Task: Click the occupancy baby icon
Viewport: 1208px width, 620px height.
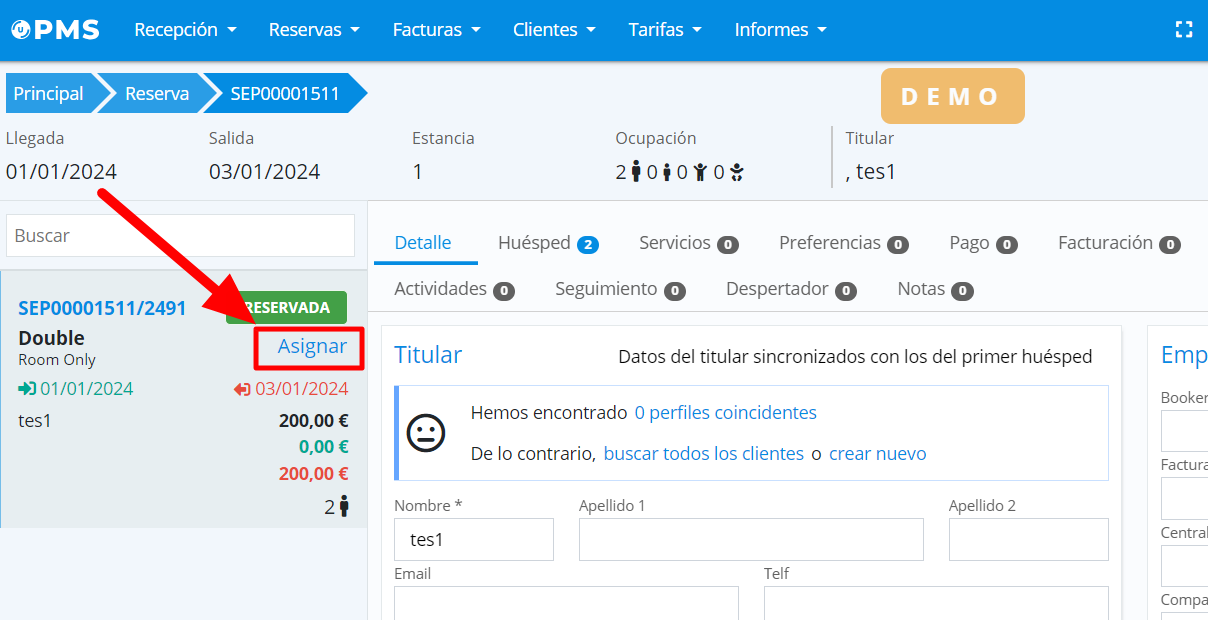Action: point(737,172)
